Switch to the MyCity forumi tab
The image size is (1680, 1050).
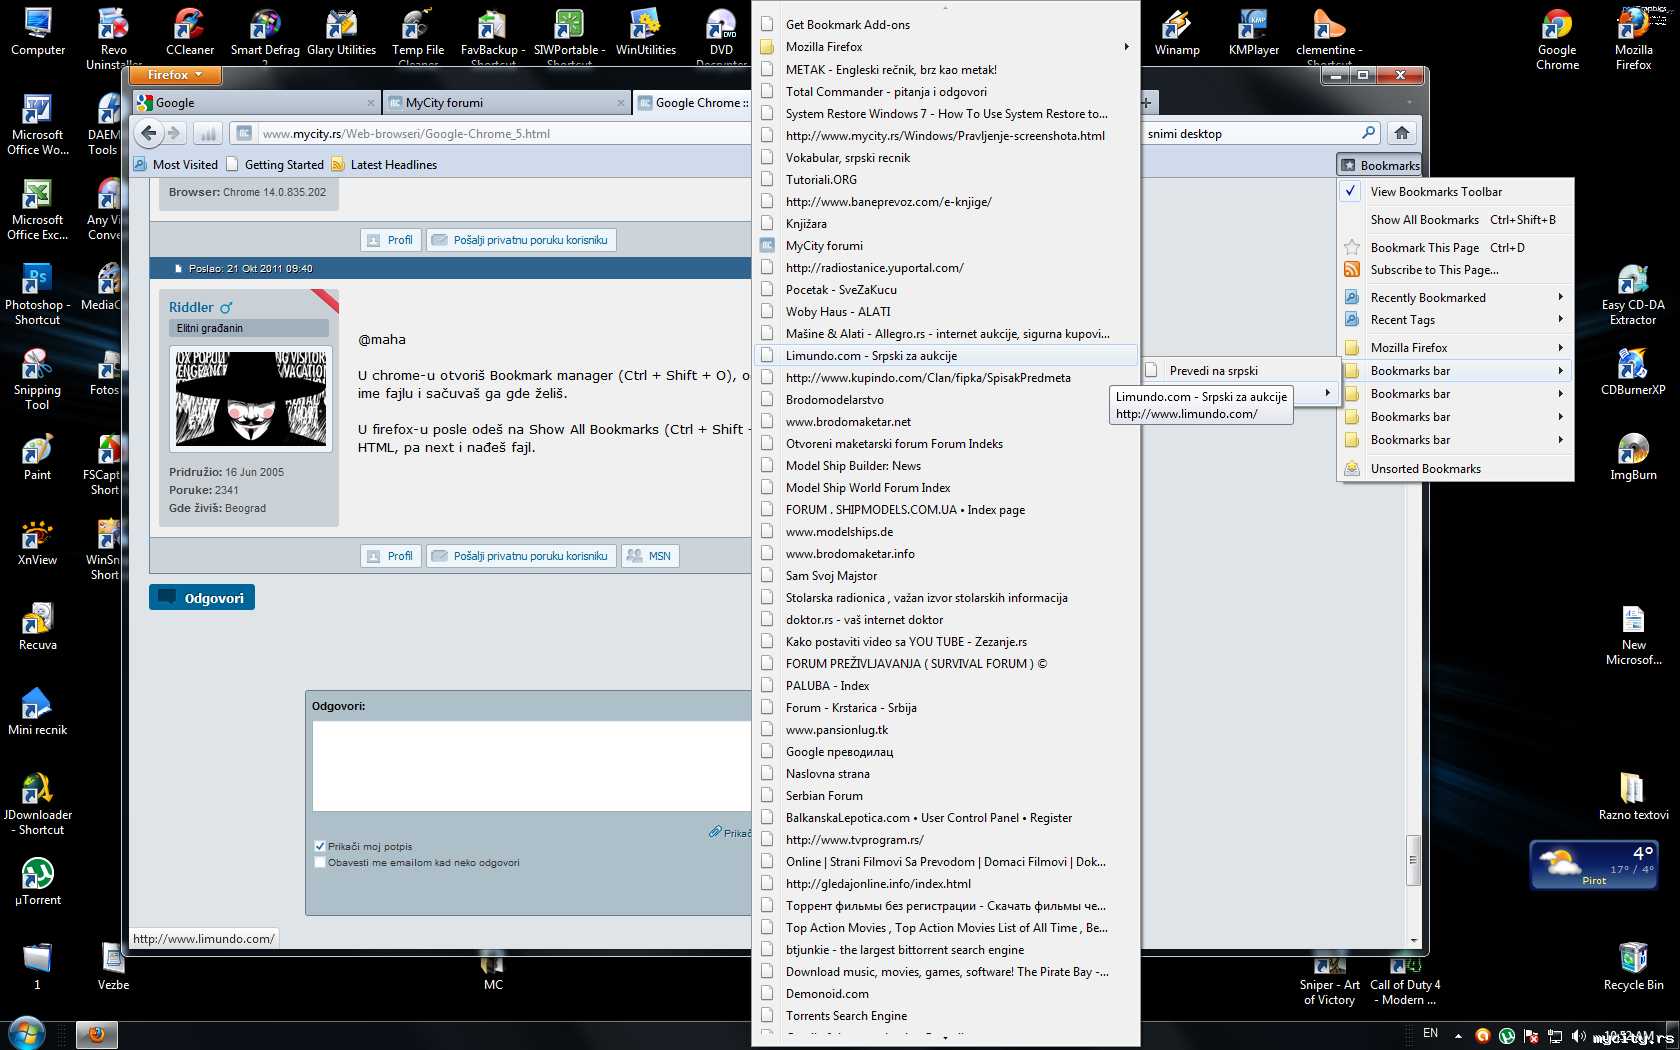(x=506, y=102)
